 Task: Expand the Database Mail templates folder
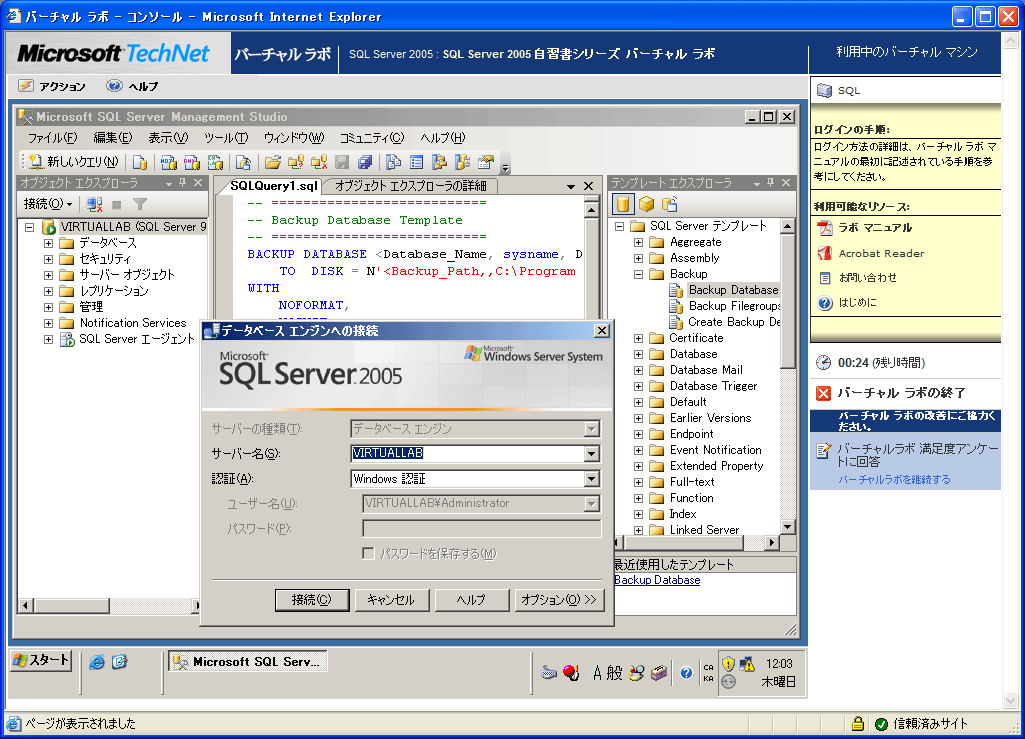click(x=639, y=370)
